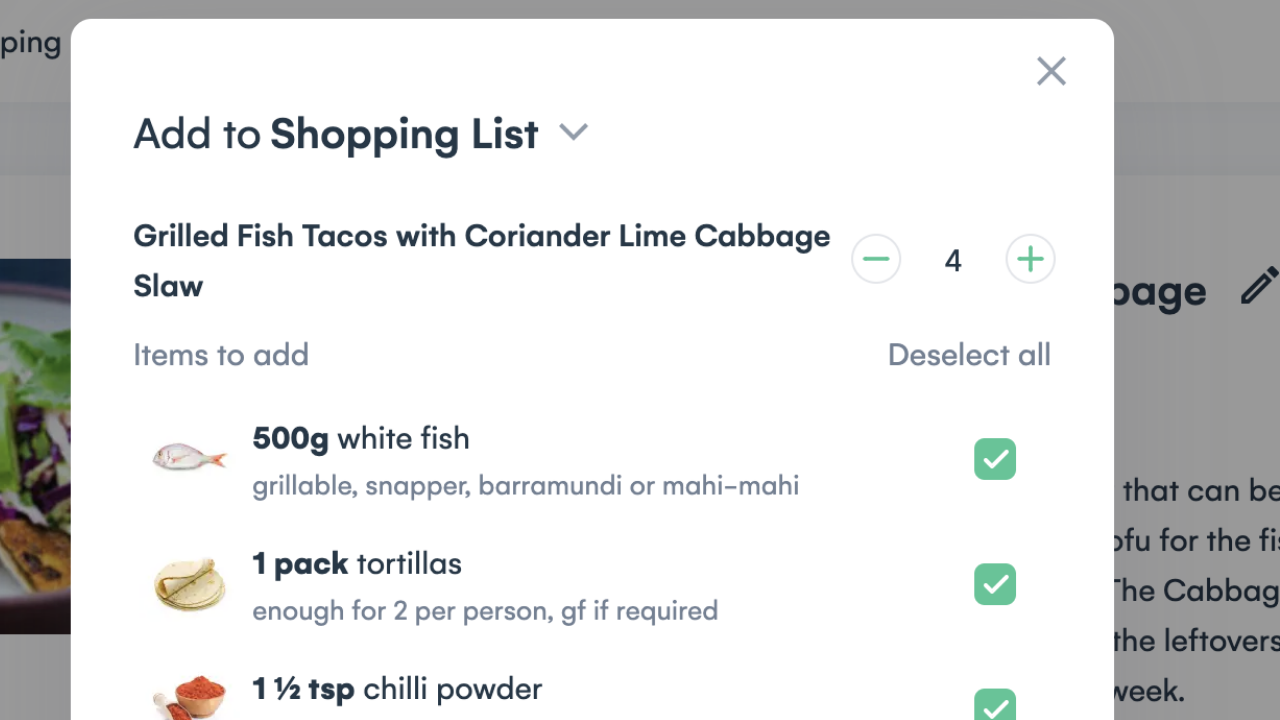Viewport: 1280px width, 720px height.
Task: Click the chilli powder ingredient image
Action: pos(189,698)
